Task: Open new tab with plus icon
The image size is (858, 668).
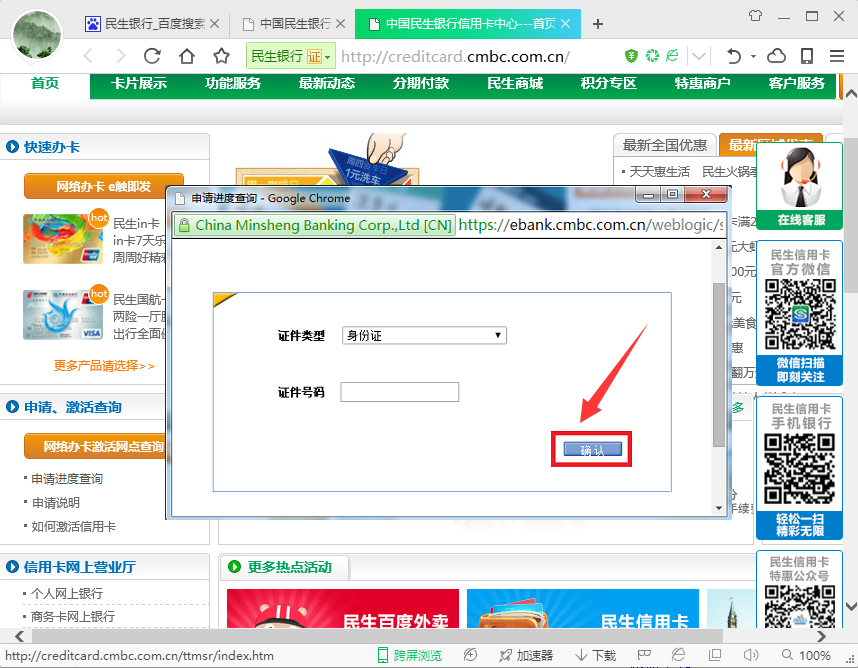Action: pyautogui.click(x=598, y=24)
